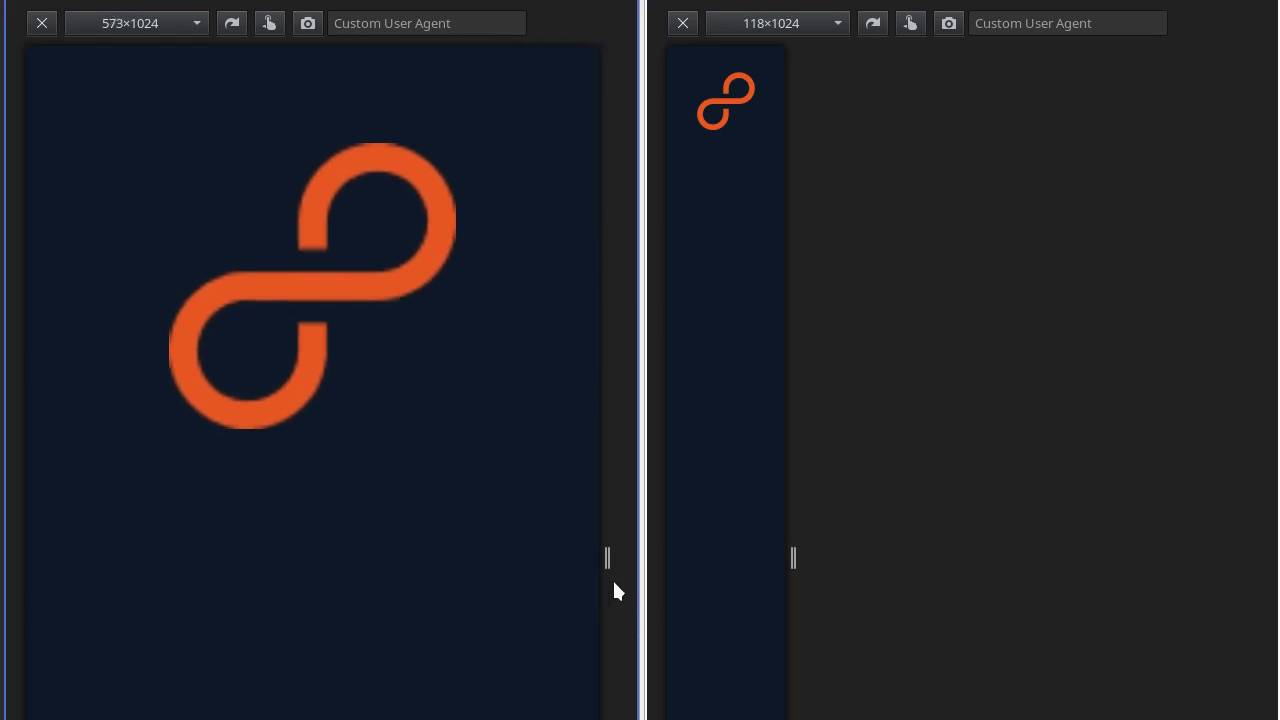Focus Custom User Agent field in 573×1024 view
This screenshot has width=1280, height=720.
pyautogui.click(x=427, y=23)
